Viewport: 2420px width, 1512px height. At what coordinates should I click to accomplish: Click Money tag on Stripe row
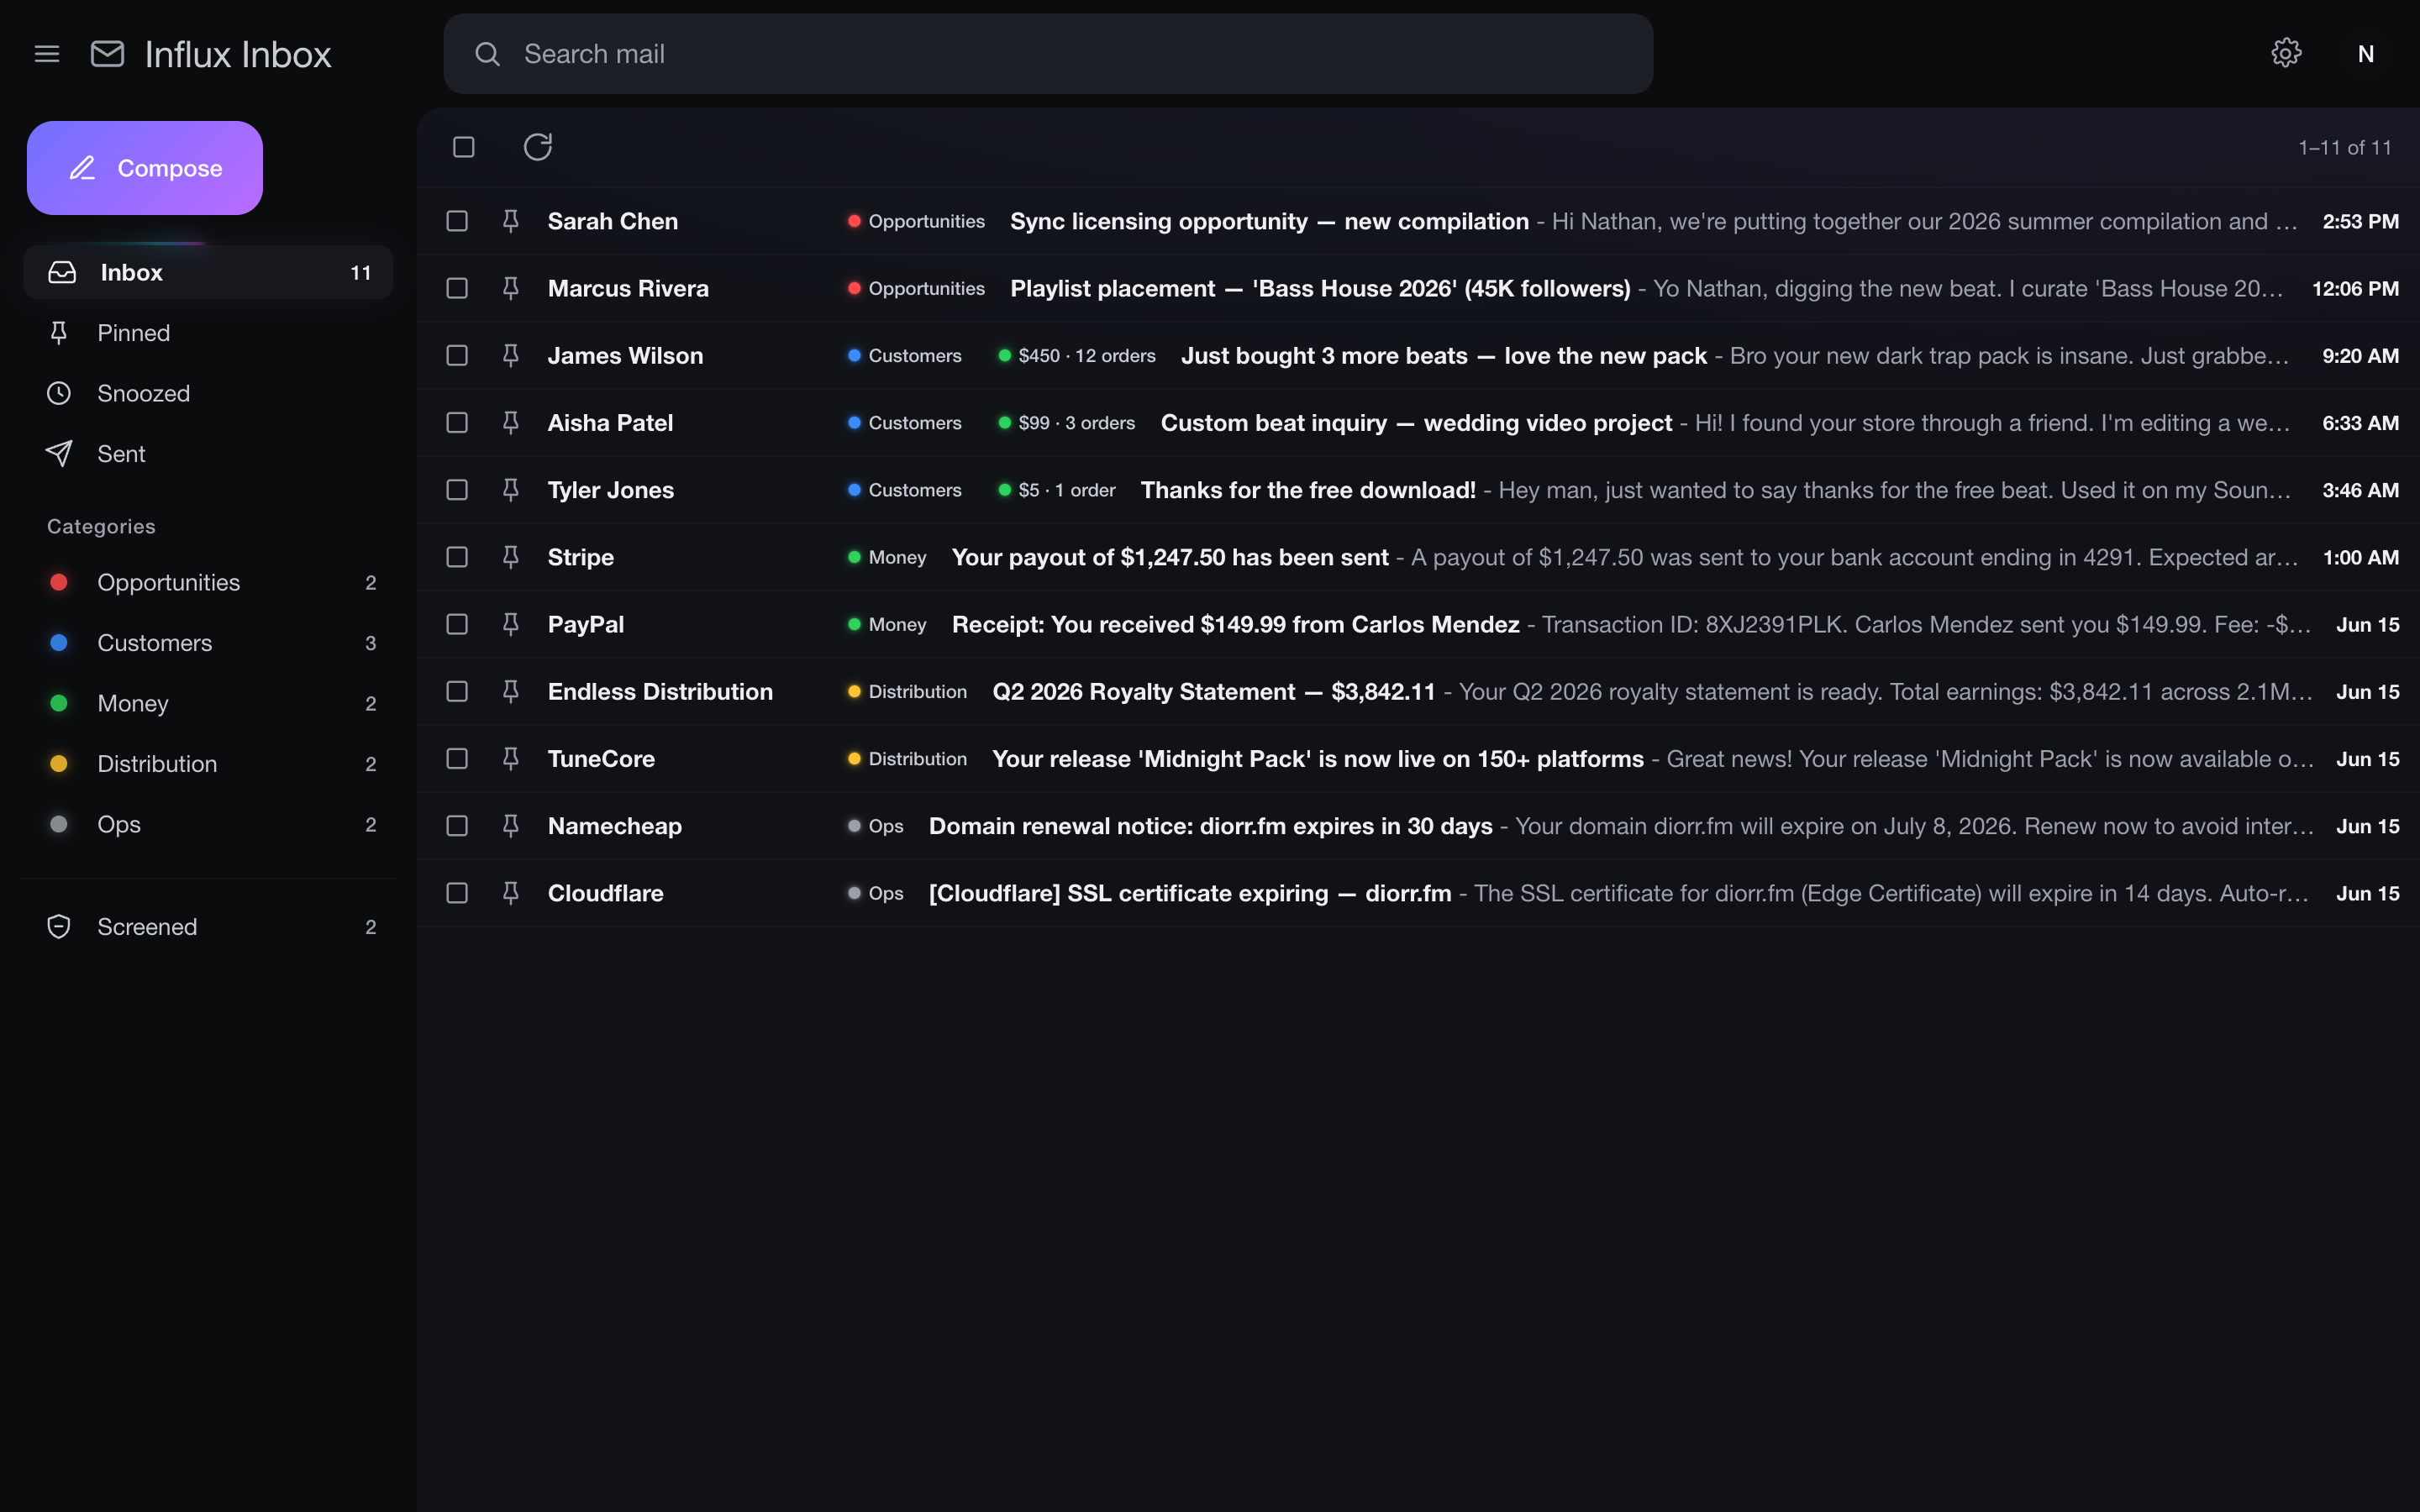coord(887,557)
